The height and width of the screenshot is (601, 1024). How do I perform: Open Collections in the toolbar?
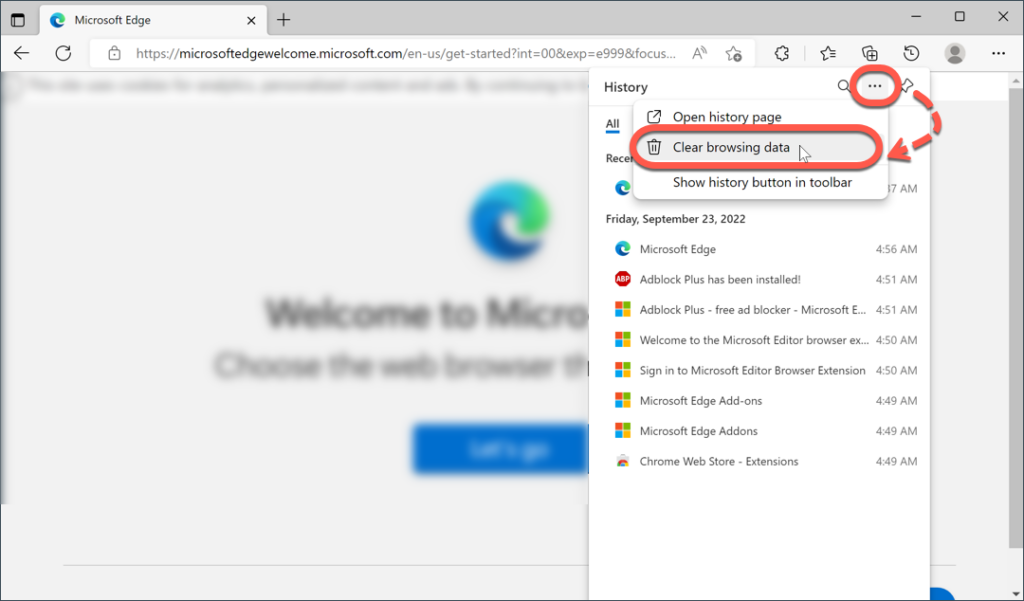(870, 52)
